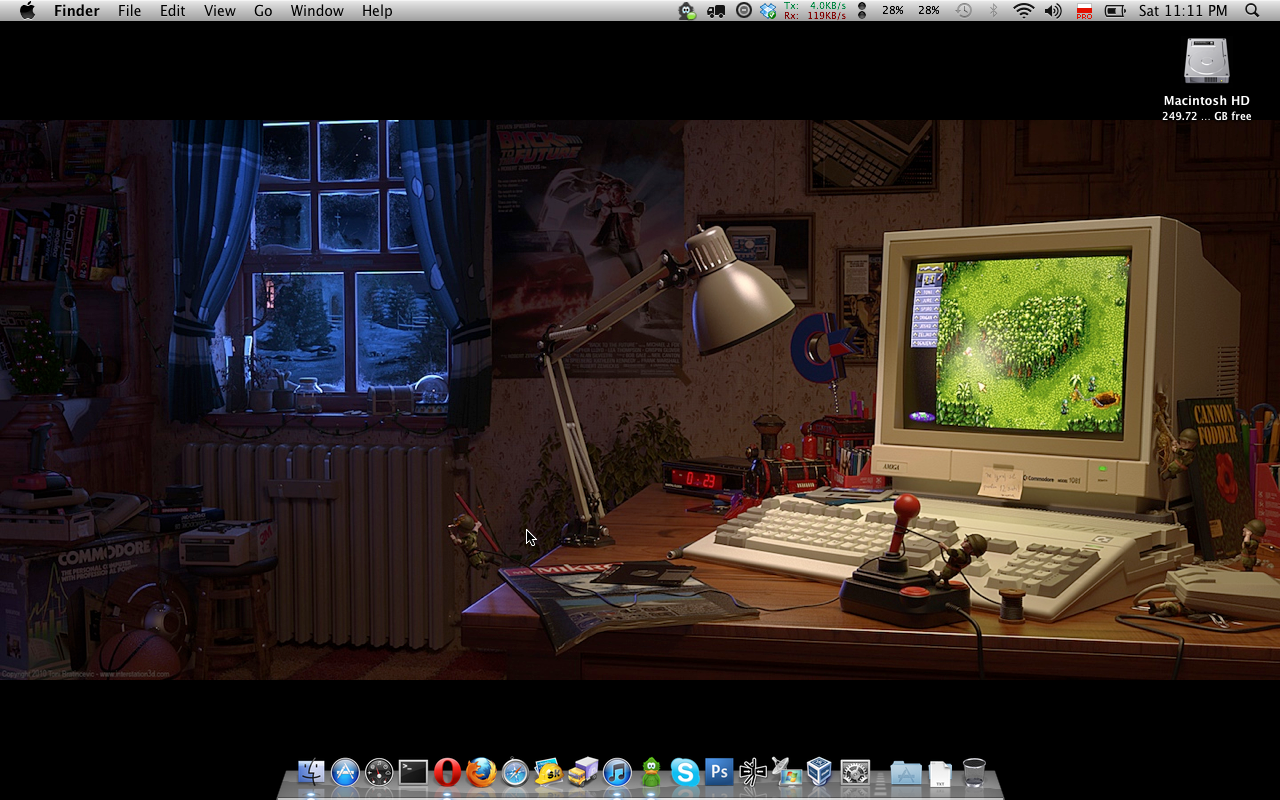1280x800 pixels.
Task: Launch Photoshop from the dock
Action: [x=719, y=772]
